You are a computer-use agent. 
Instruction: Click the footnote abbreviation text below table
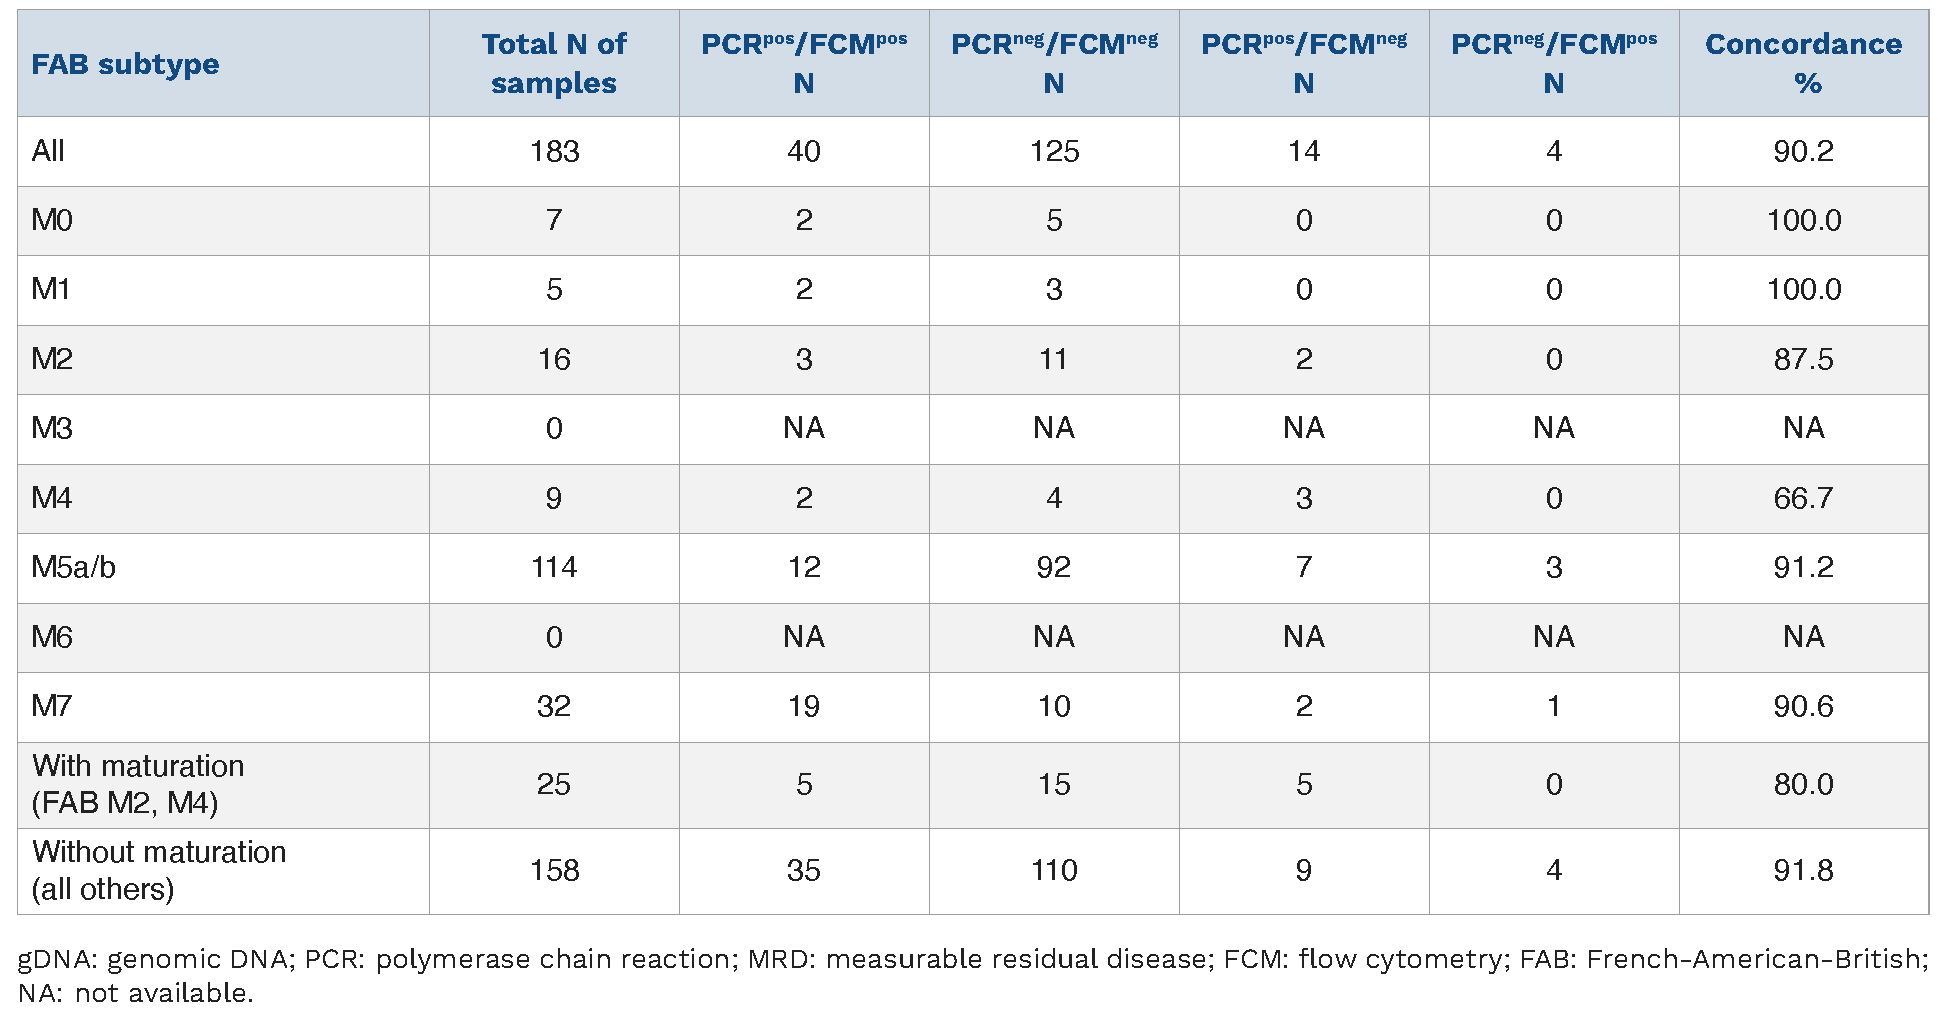click(x=970, y=975)
